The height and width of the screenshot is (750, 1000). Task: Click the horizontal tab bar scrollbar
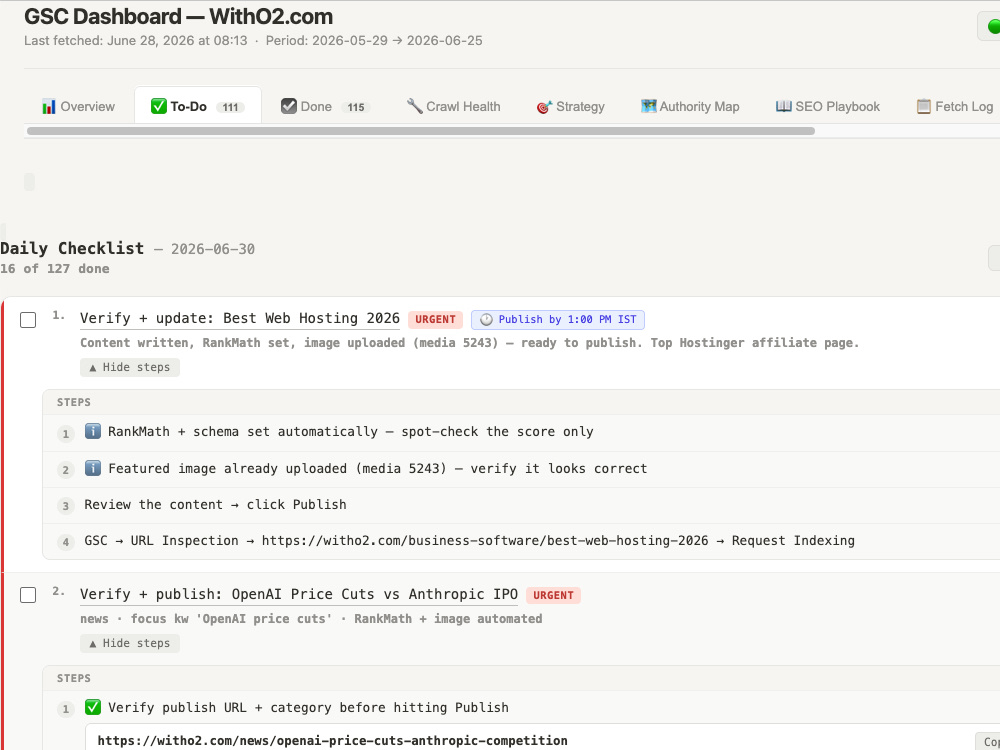pos(421,131)
